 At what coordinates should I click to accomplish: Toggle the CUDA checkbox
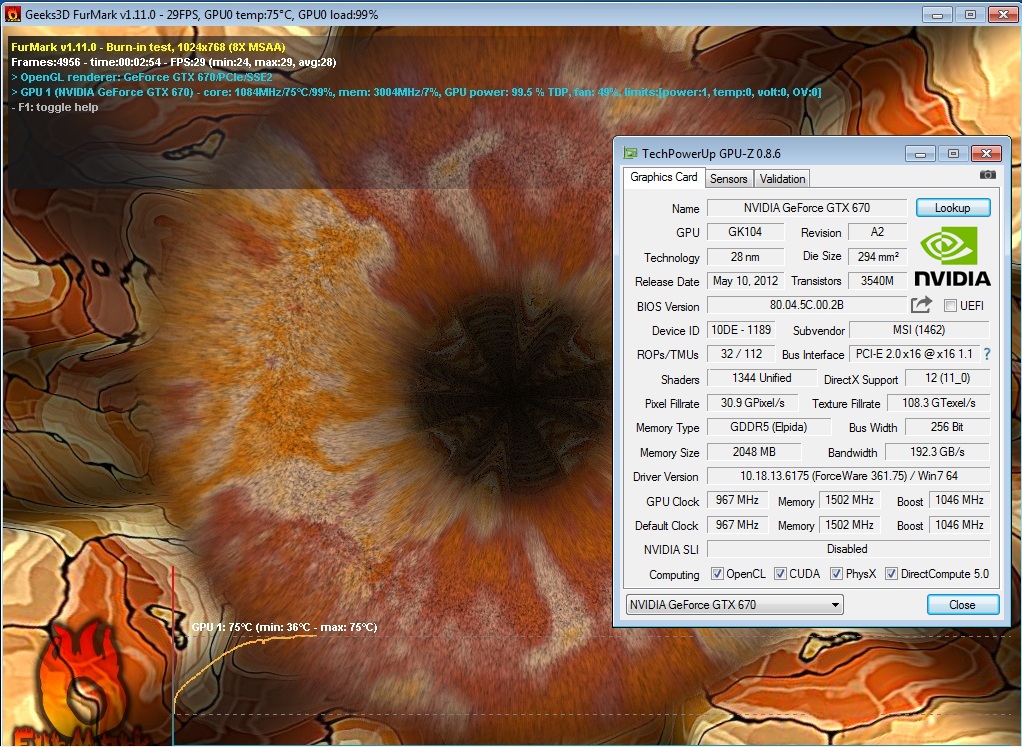pyautogui.click(x=780, y=574)
